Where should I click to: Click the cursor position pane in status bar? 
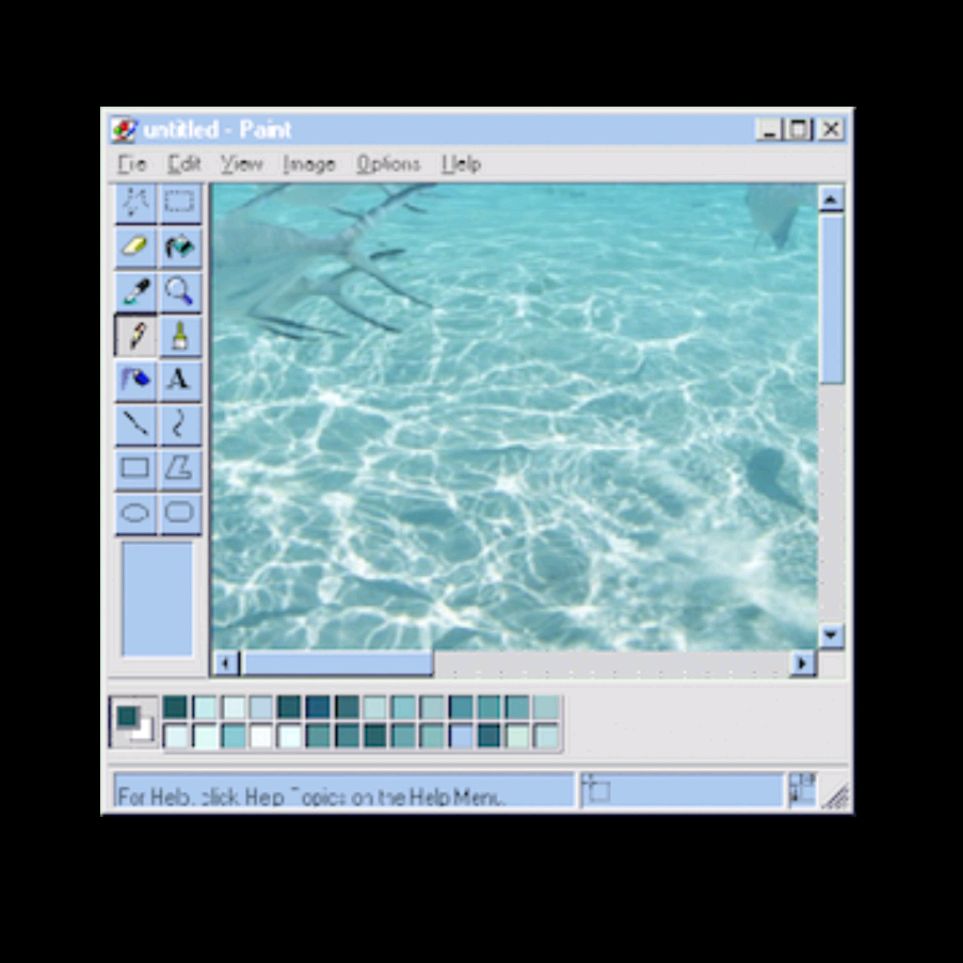681,790
